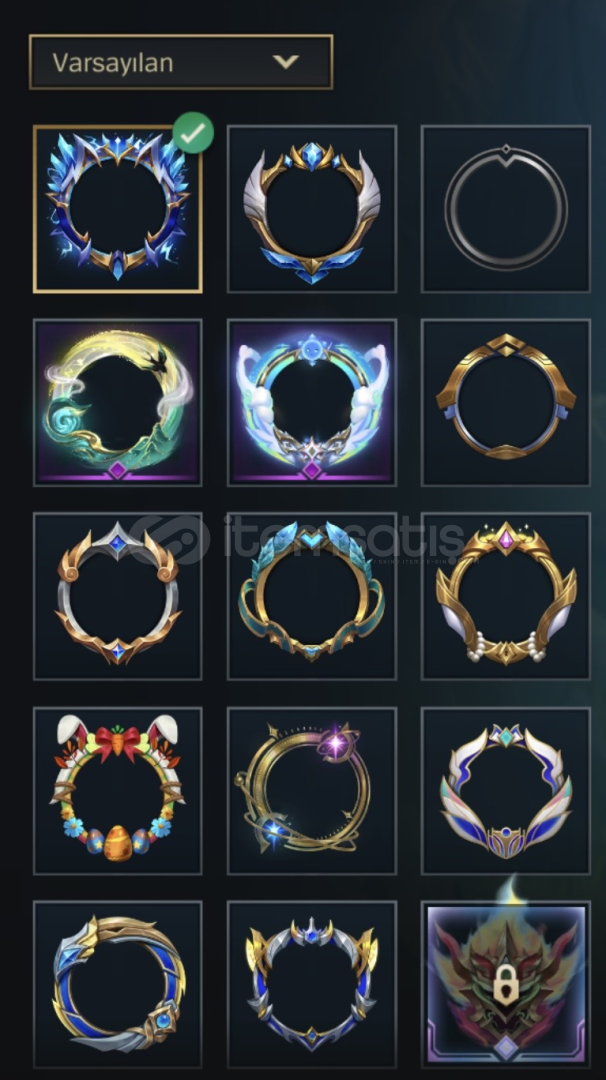Image resolution: width=606 pixels, height=1080 pixels.
Task: Choose the white-winged gold border
Action: tap(312, 209)
